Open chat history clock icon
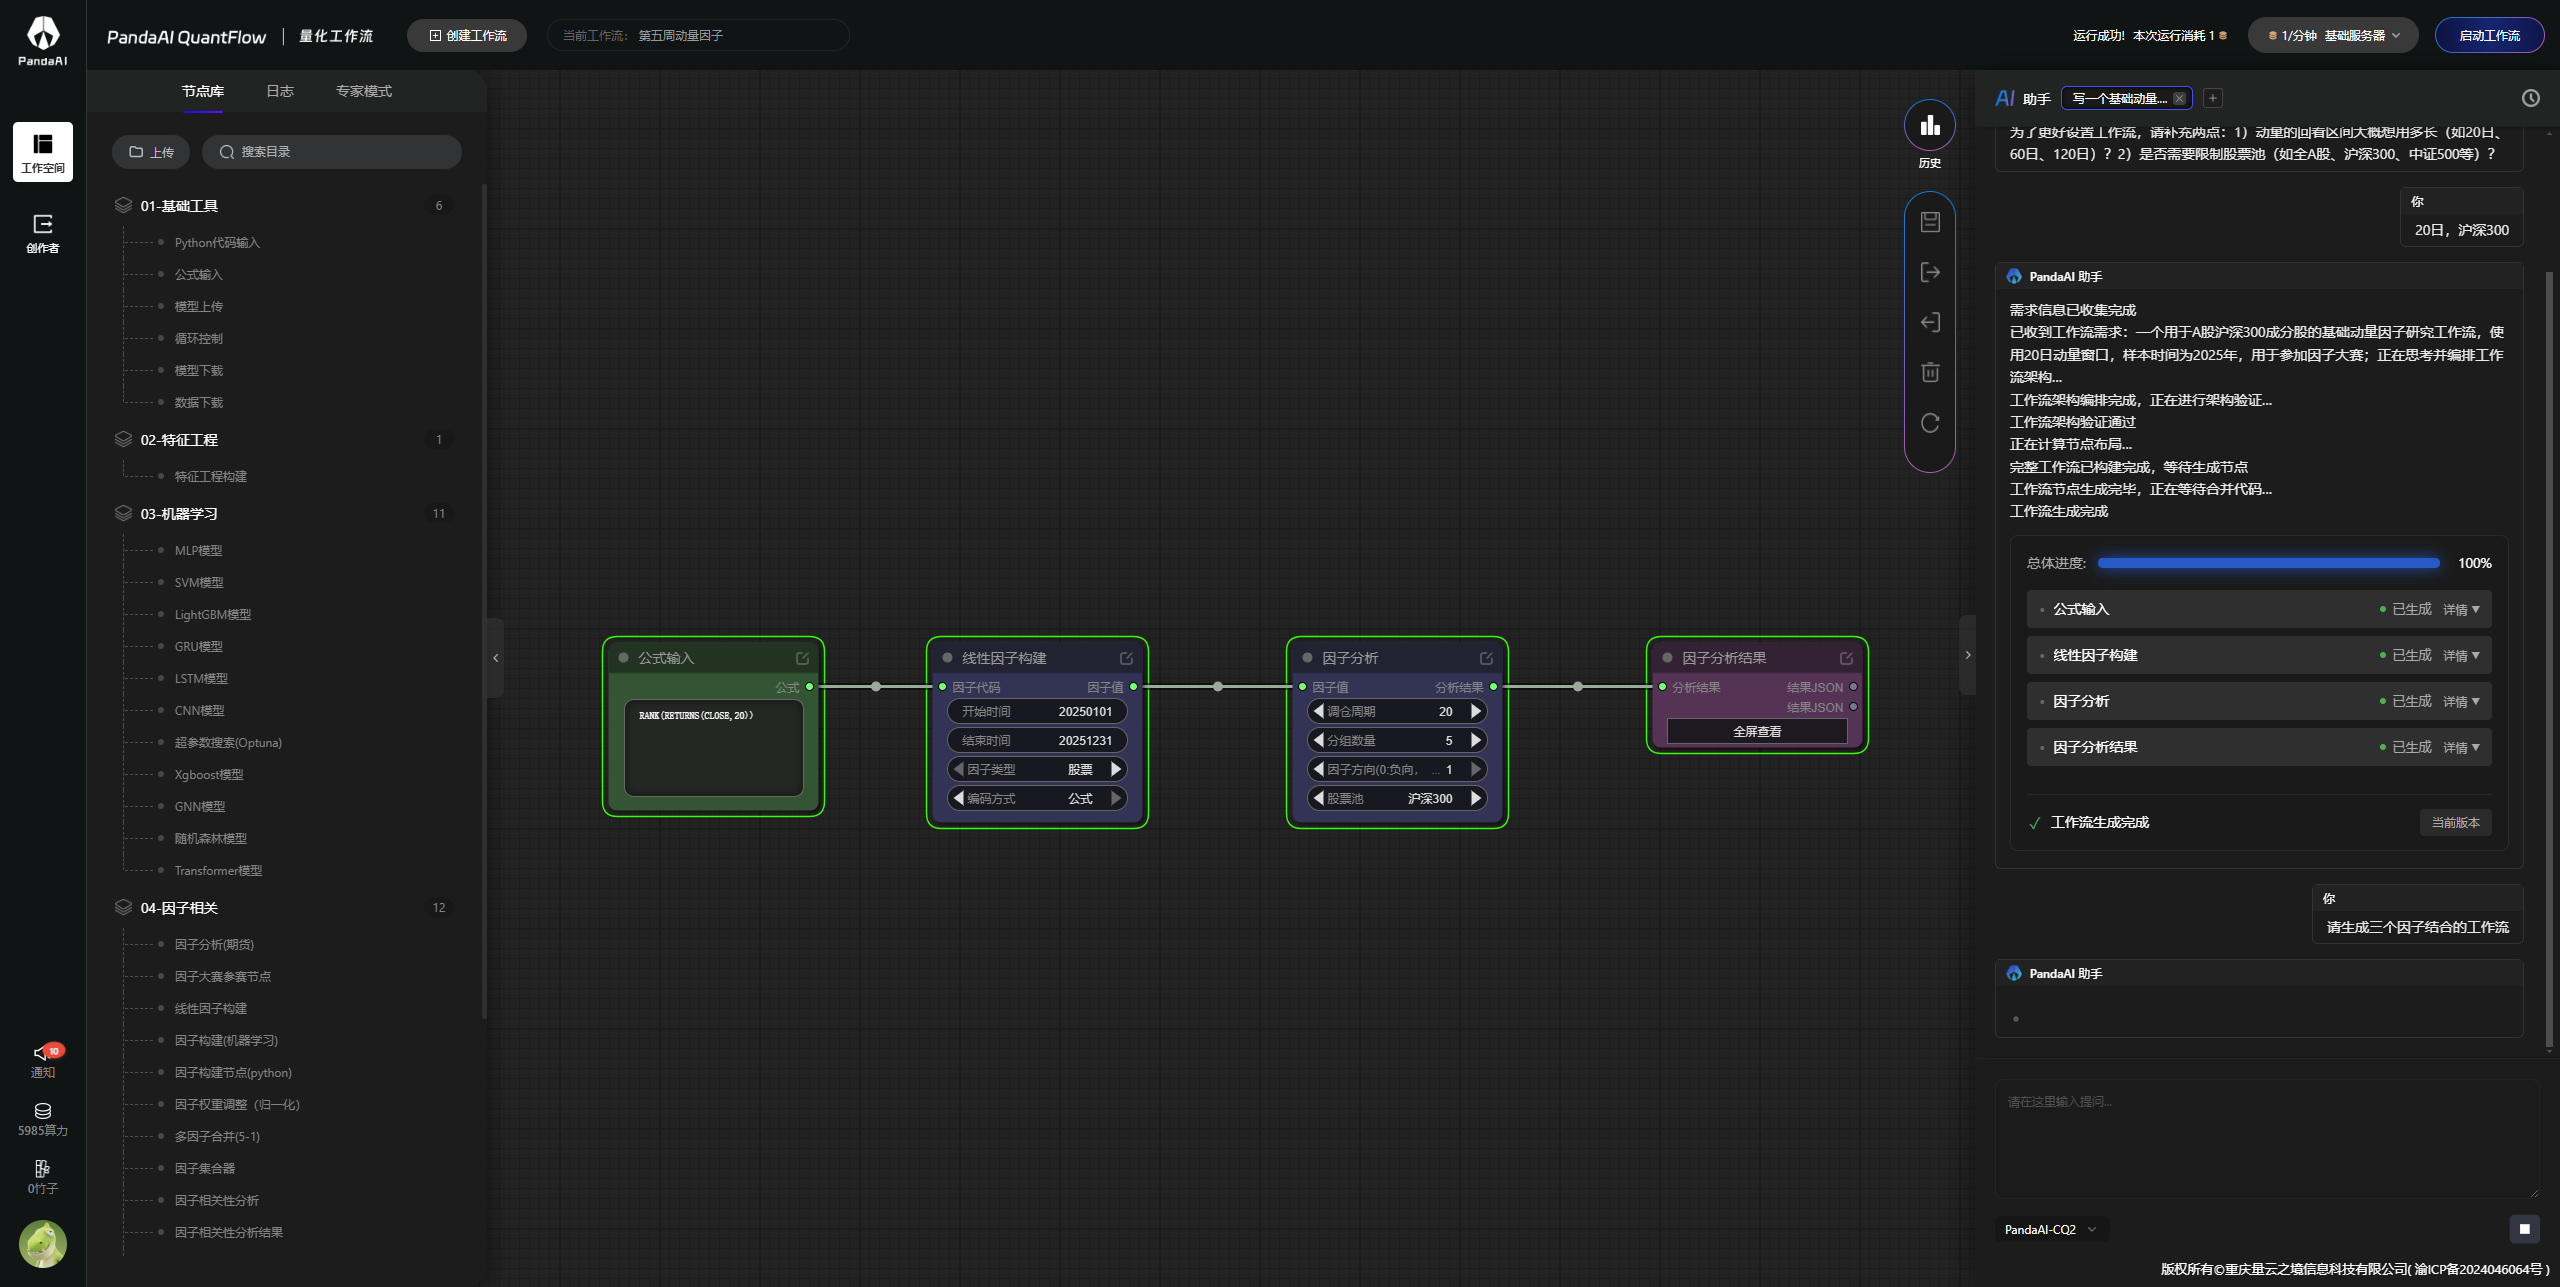This screenshot has height=1287, width=2560. click(2530, 98)
